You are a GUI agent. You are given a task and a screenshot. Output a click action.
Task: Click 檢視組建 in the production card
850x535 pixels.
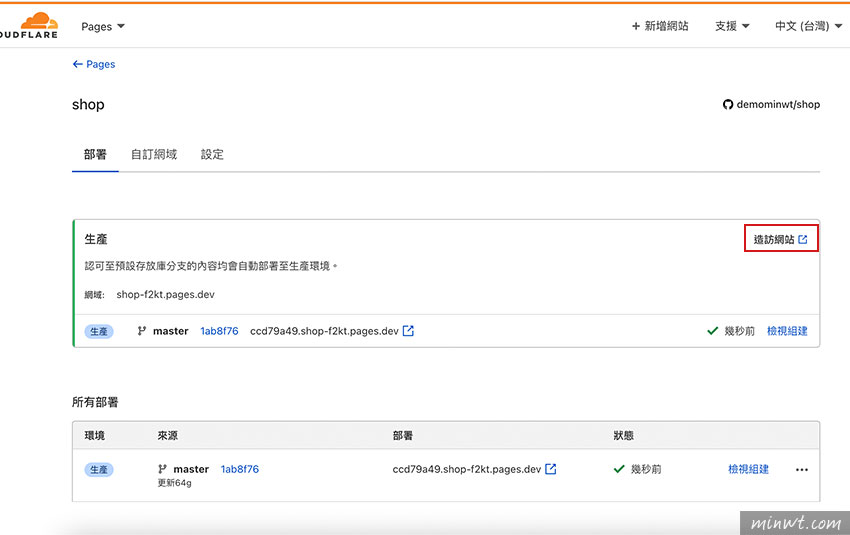tap(787, 331)
